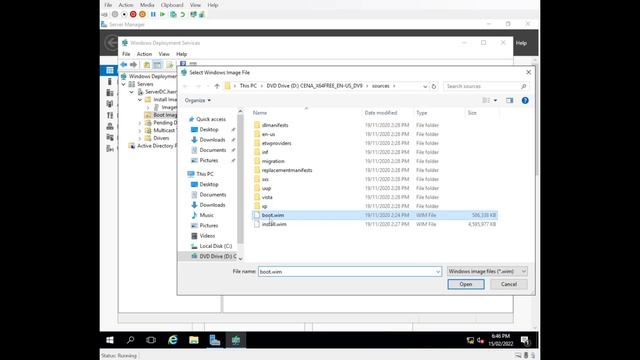This screenshot has height=360, width=640.
Task: Click the Pause button in VM toolbar
Action: tap(153, 14)
